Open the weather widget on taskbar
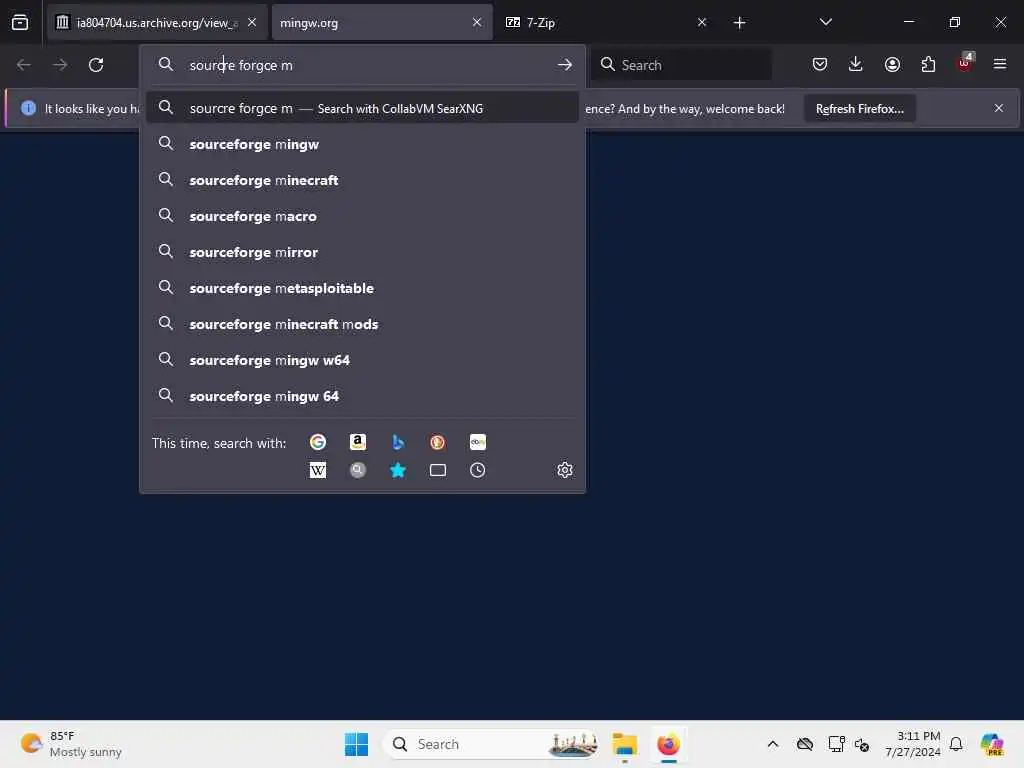Image resolution: width=1024 pixels, height=768 pixels. (71, 744)
